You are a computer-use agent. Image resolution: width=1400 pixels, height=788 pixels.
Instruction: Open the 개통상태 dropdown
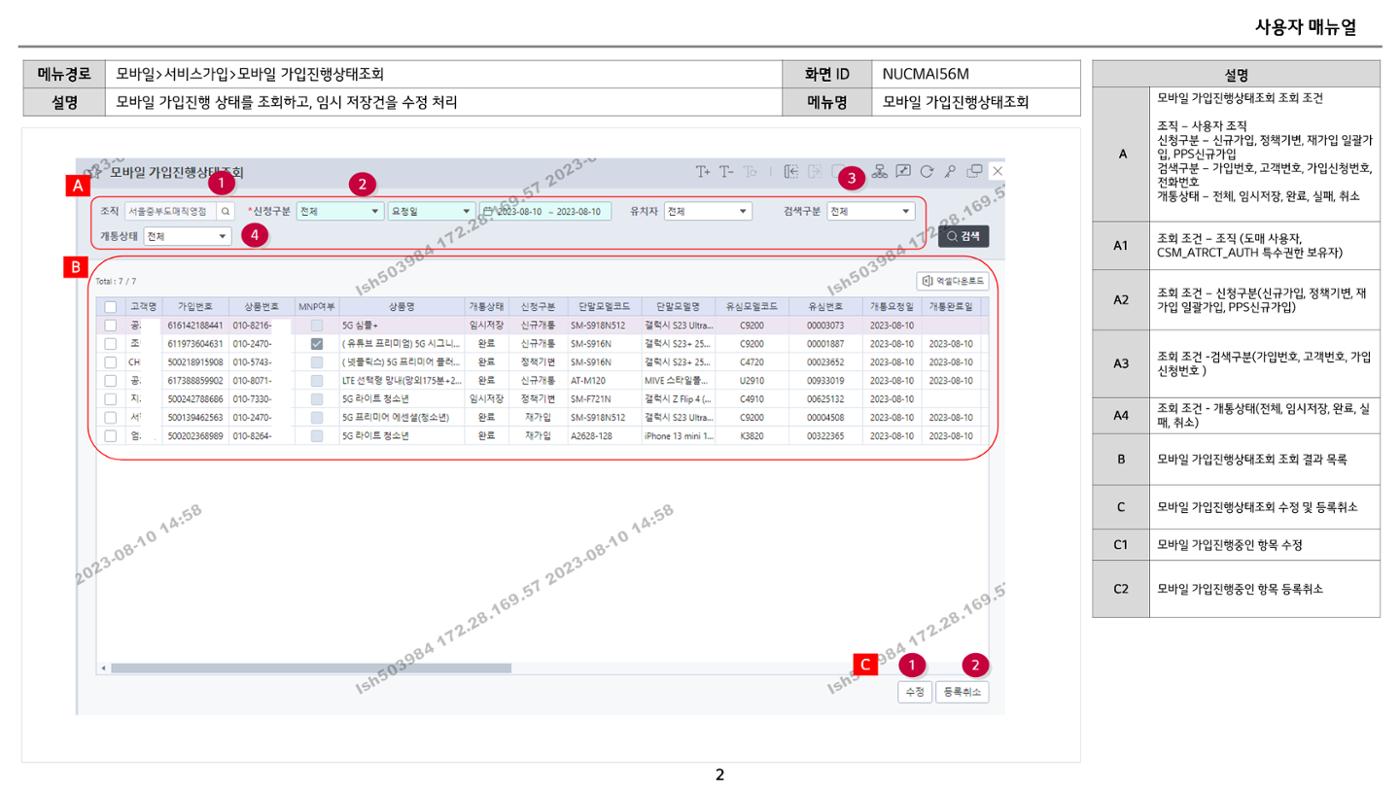tap(188, 237)
